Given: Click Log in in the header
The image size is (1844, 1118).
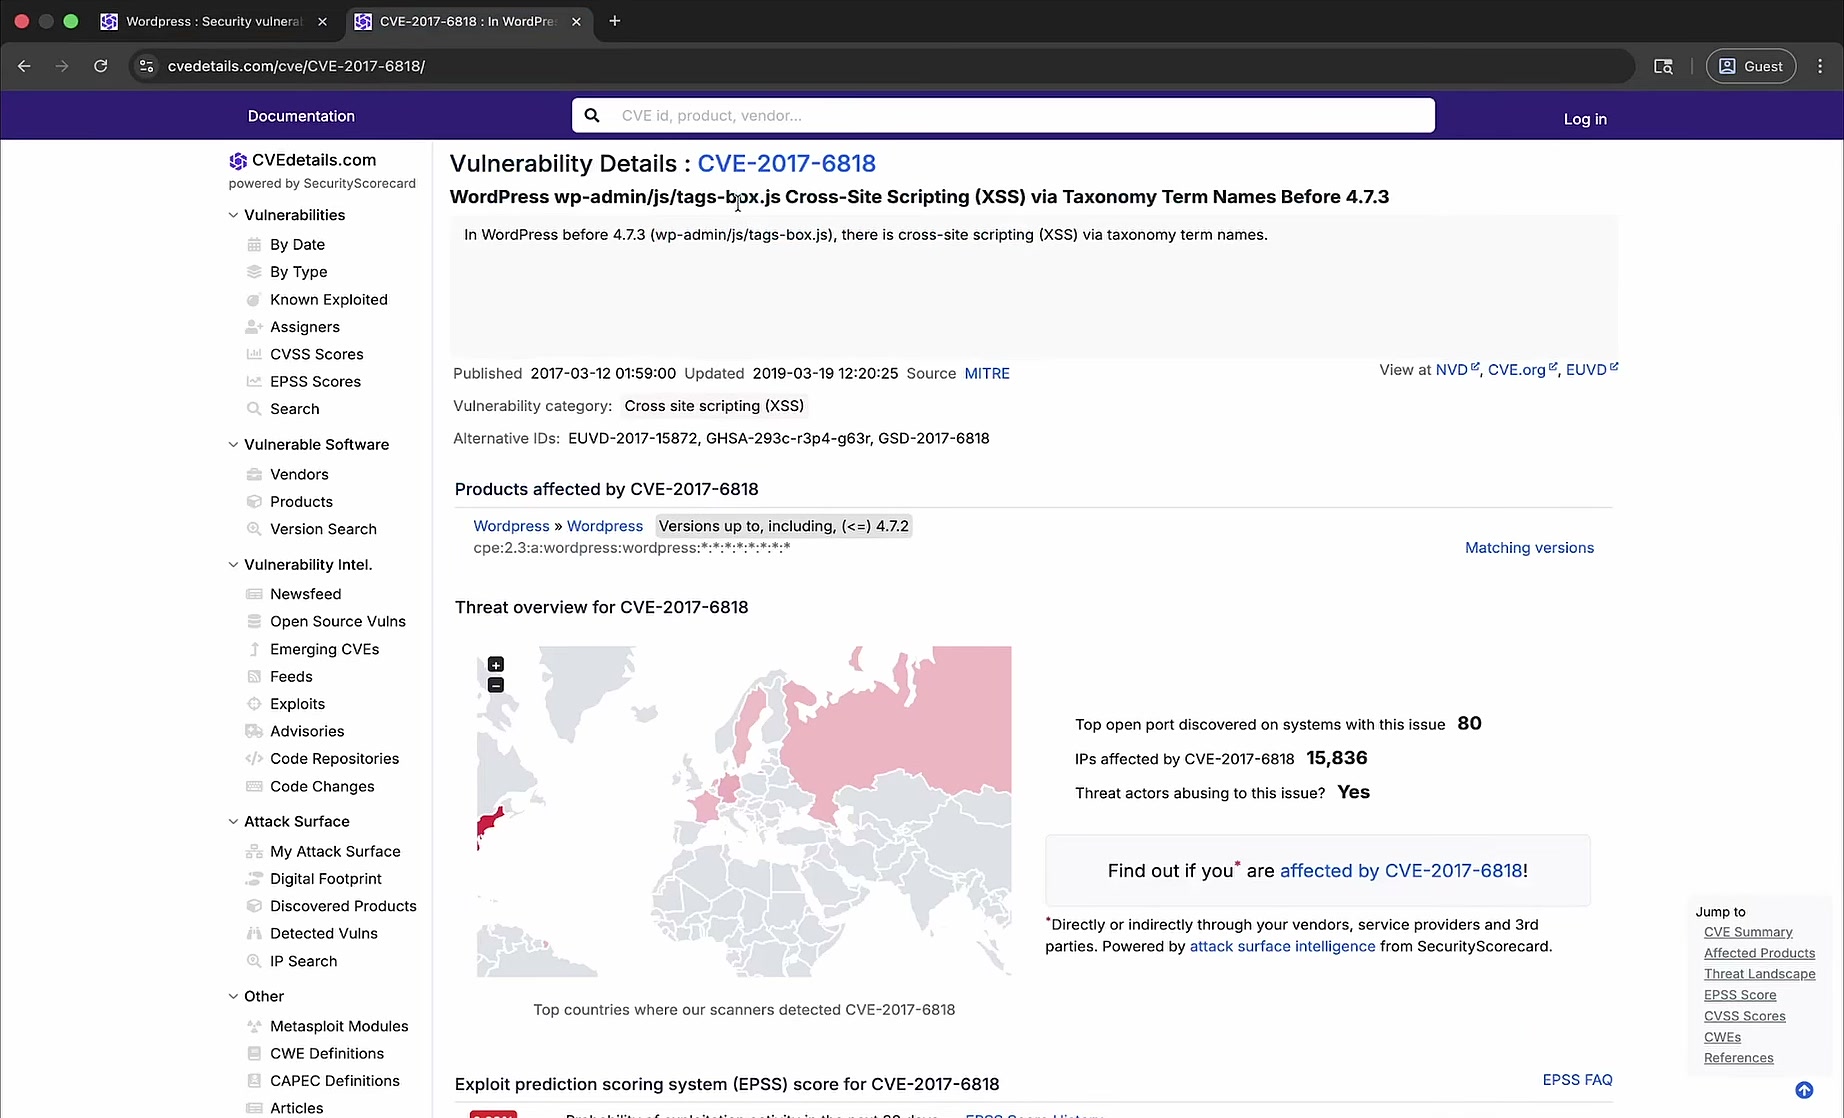Looking at the screenshot, I should (x=1585, y=119).
